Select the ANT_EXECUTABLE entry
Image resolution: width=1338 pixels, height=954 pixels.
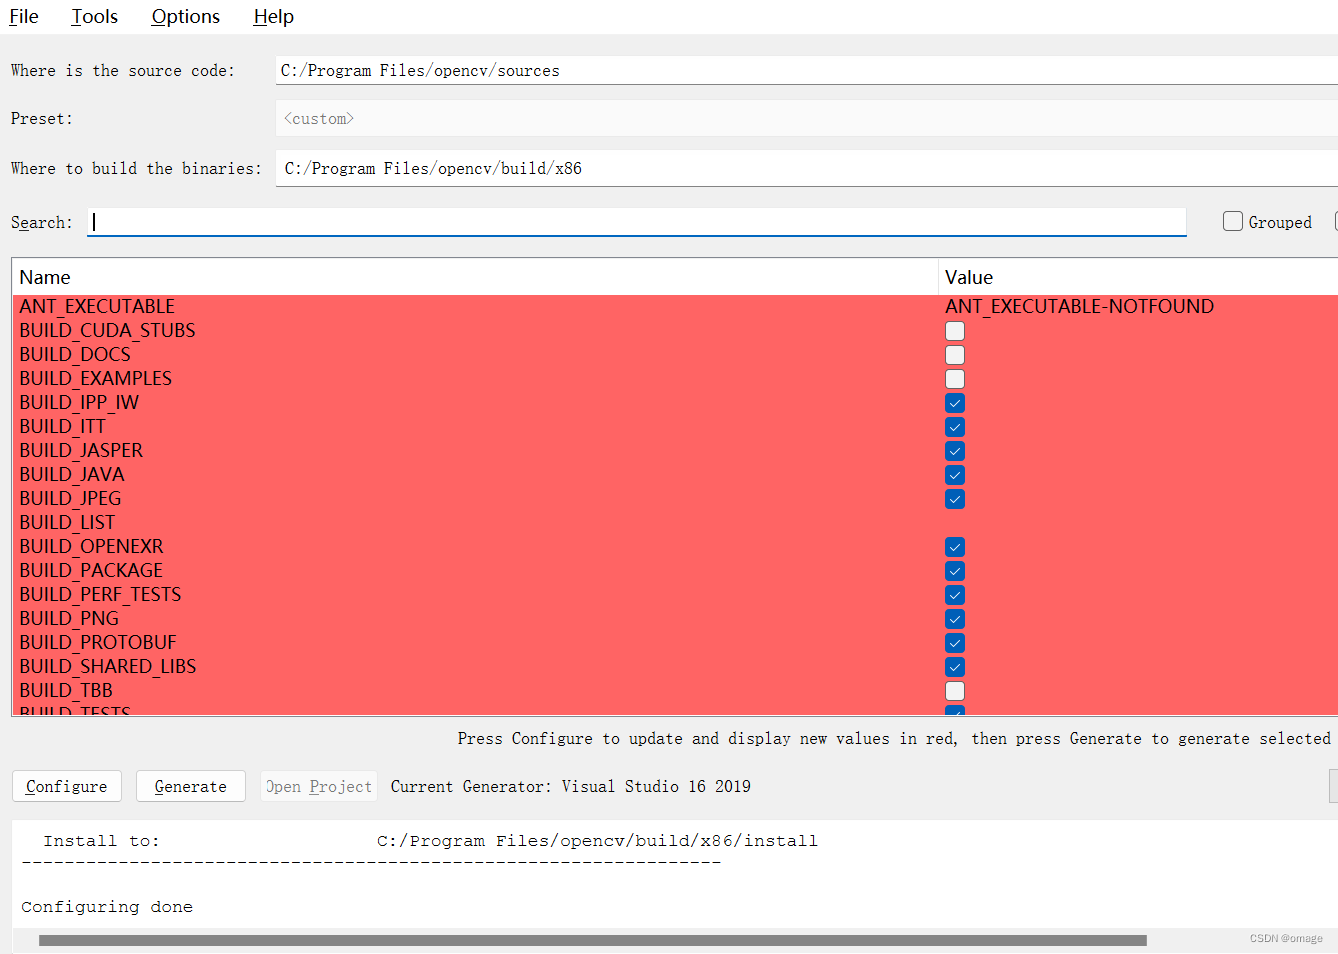tap(97, 306)
